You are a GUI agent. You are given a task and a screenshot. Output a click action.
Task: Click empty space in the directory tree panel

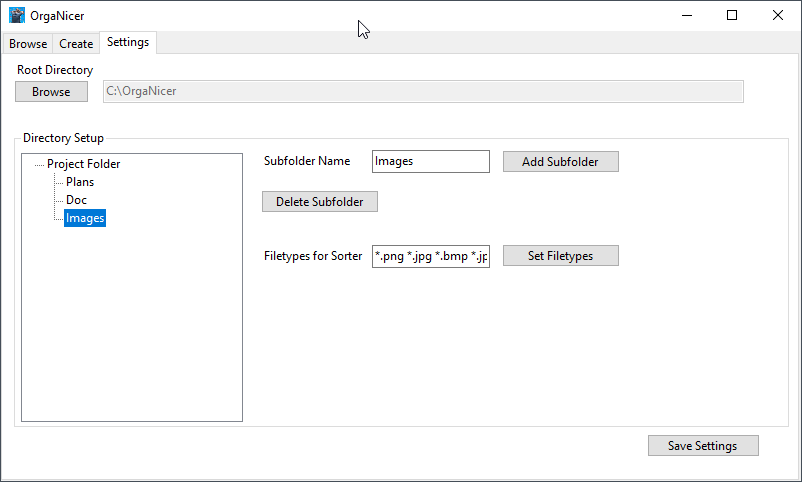[132, 330]
